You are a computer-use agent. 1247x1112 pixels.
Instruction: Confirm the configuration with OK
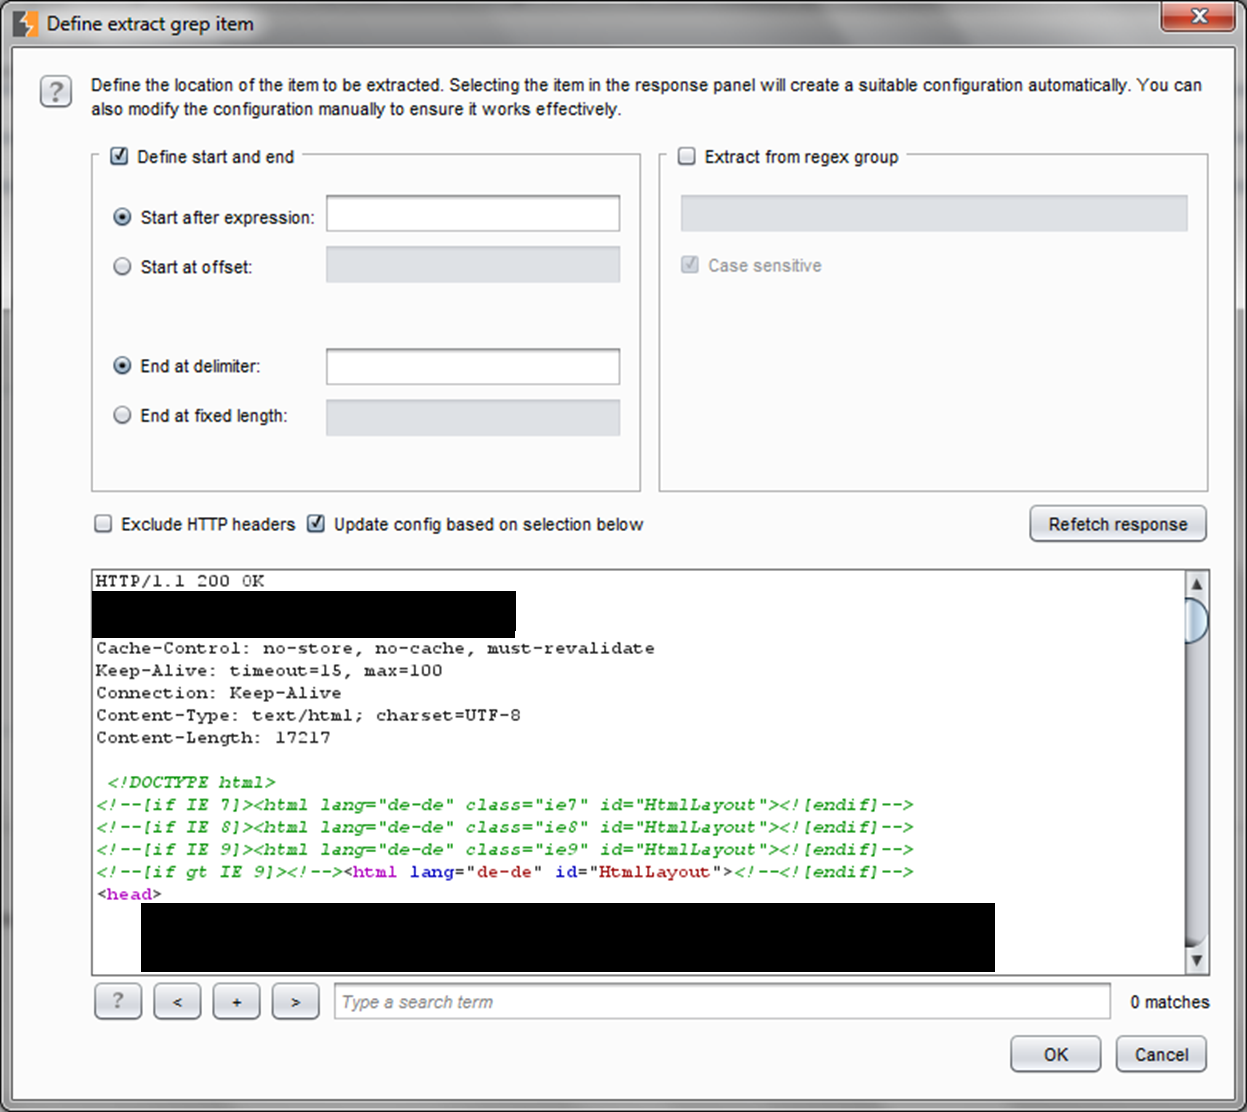pos(1055,1054)
